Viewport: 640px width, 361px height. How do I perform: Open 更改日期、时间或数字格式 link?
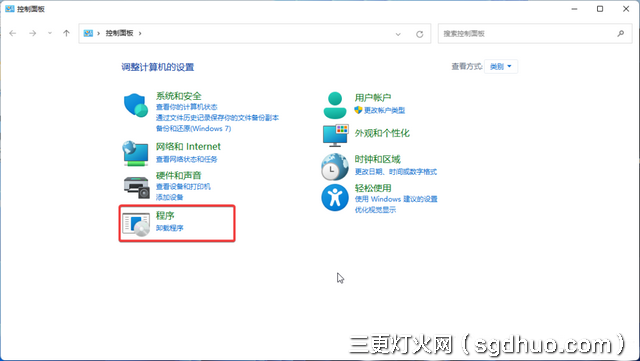click(x=396, y=172)
